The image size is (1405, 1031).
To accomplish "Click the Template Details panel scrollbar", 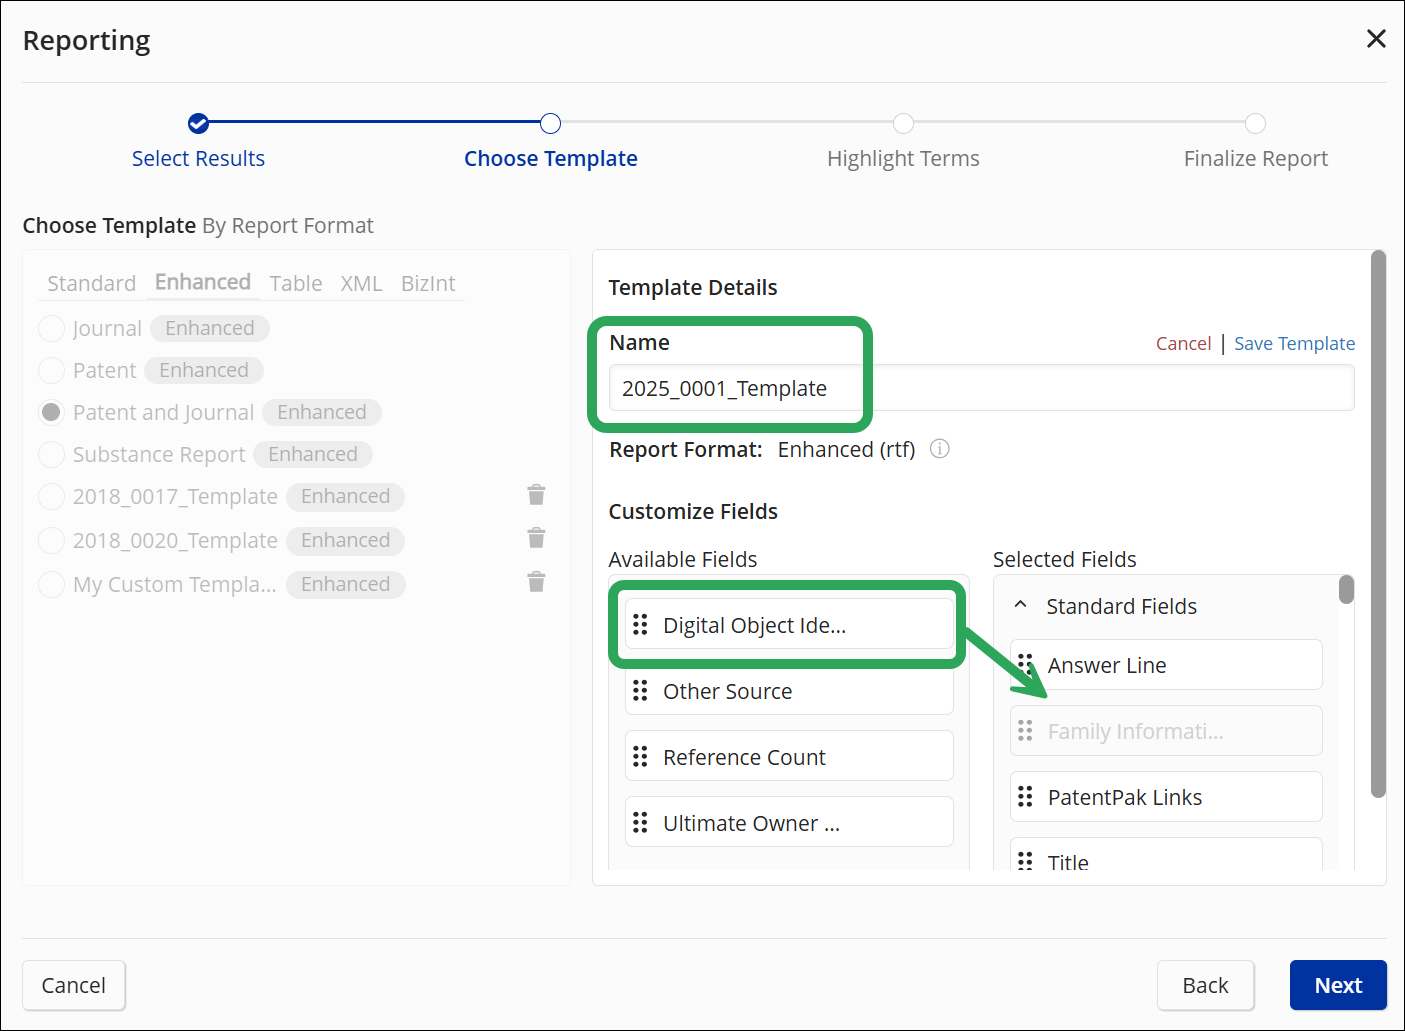I will click(1378, 524).
